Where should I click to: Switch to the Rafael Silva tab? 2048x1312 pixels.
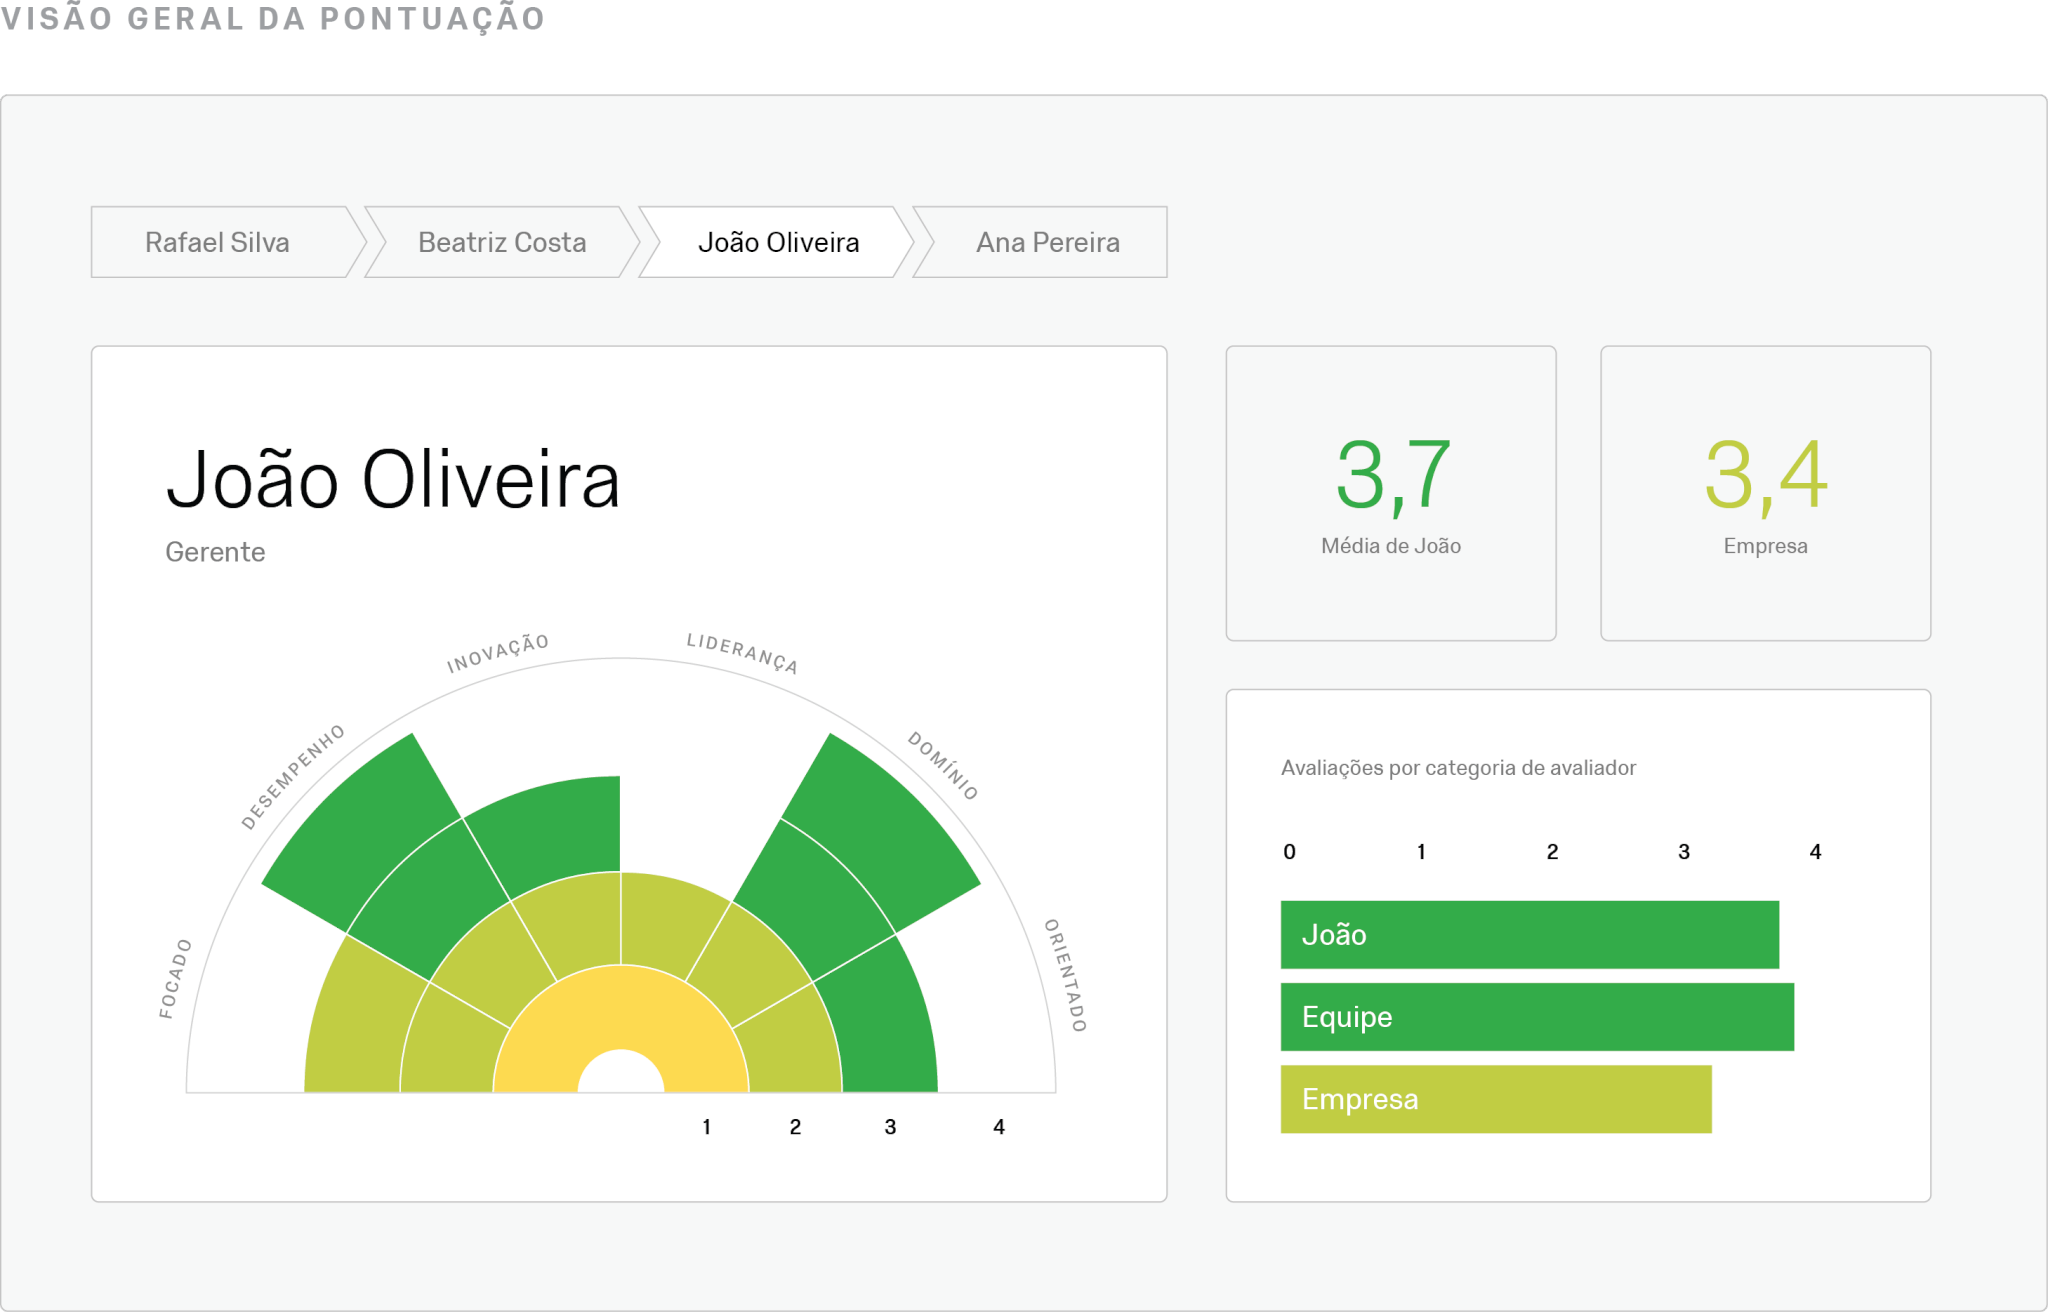point(217,242)
